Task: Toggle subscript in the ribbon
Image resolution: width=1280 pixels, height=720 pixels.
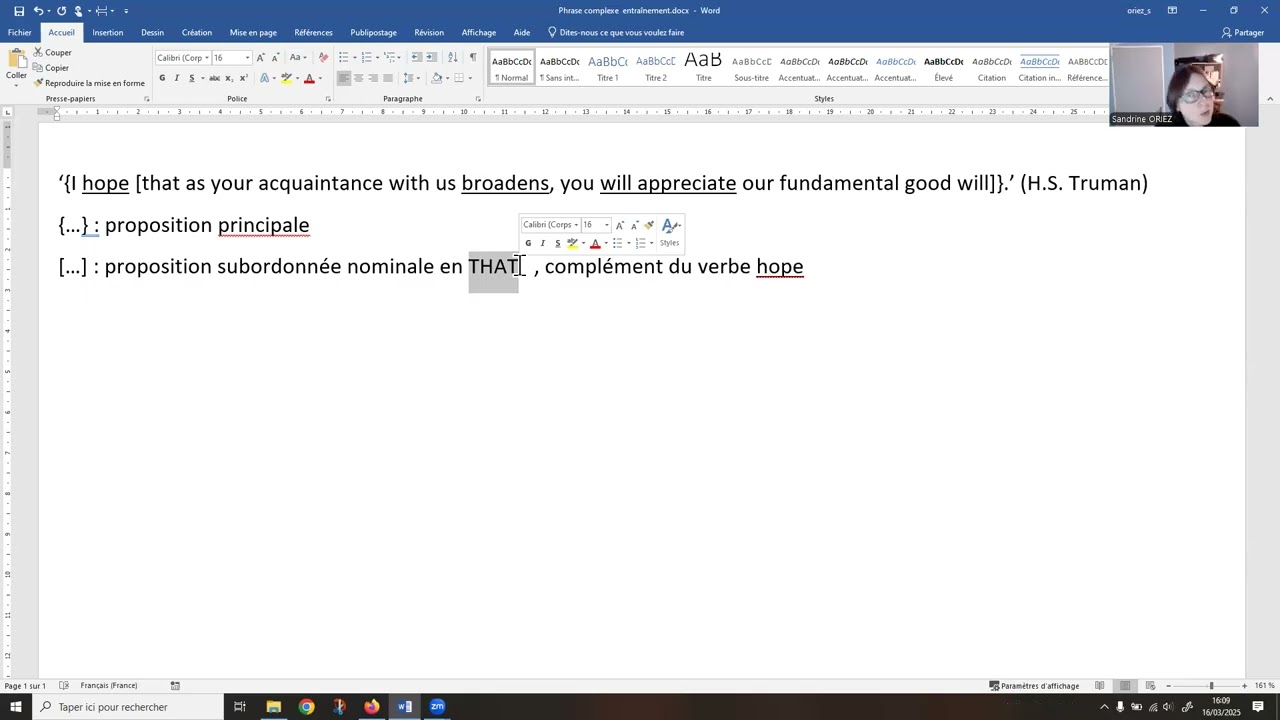Action: [229, 78]
